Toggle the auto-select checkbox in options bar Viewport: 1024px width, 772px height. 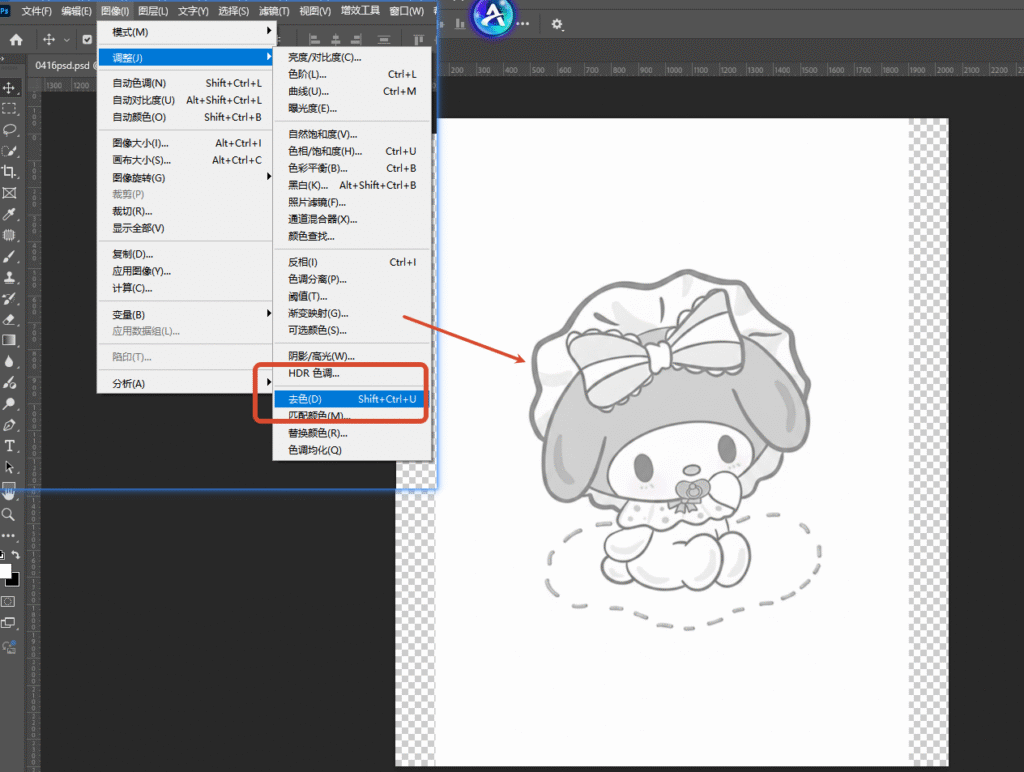[87, 40]
